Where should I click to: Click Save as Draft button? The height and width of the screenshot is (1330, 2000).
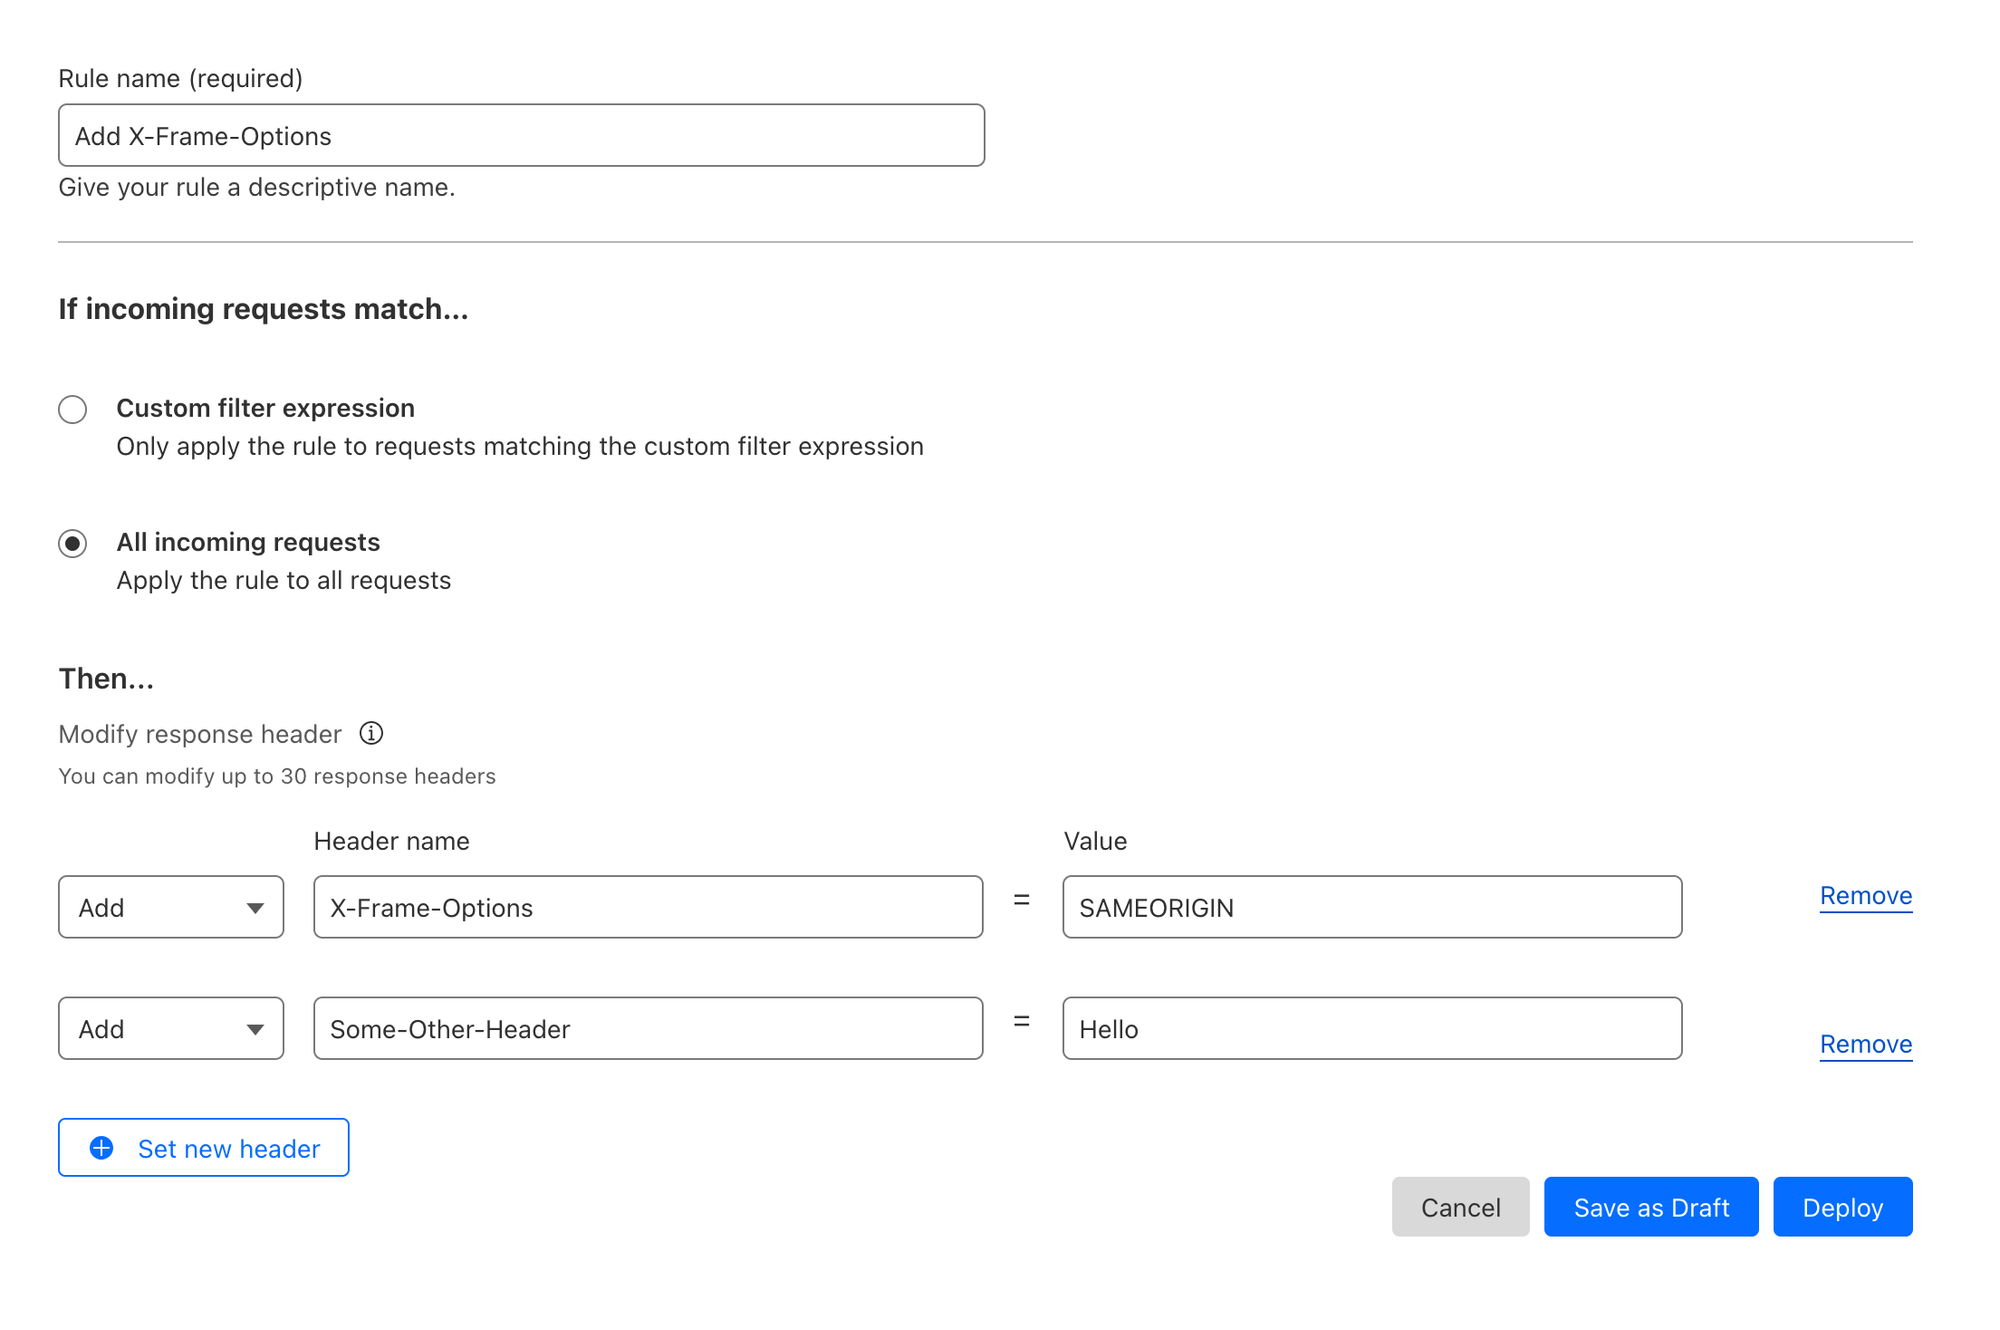click(x=1651, y=1207)
